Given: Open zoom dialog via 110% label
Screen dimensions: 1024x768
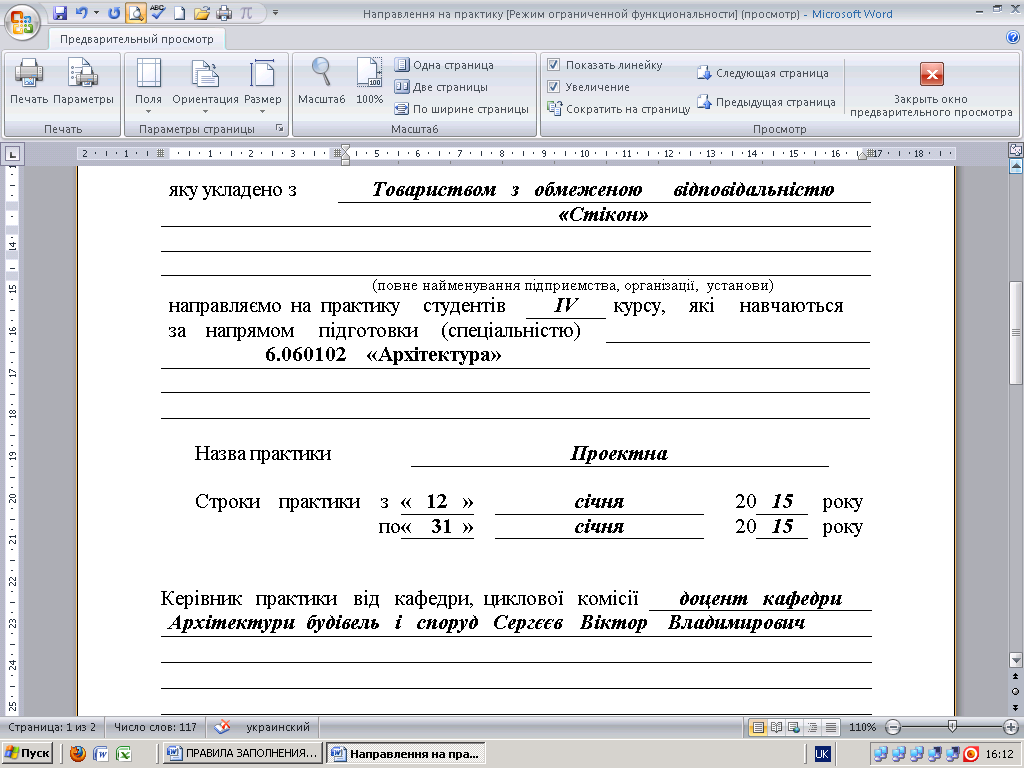Looking at the screenshot, I should coord(862,727).
